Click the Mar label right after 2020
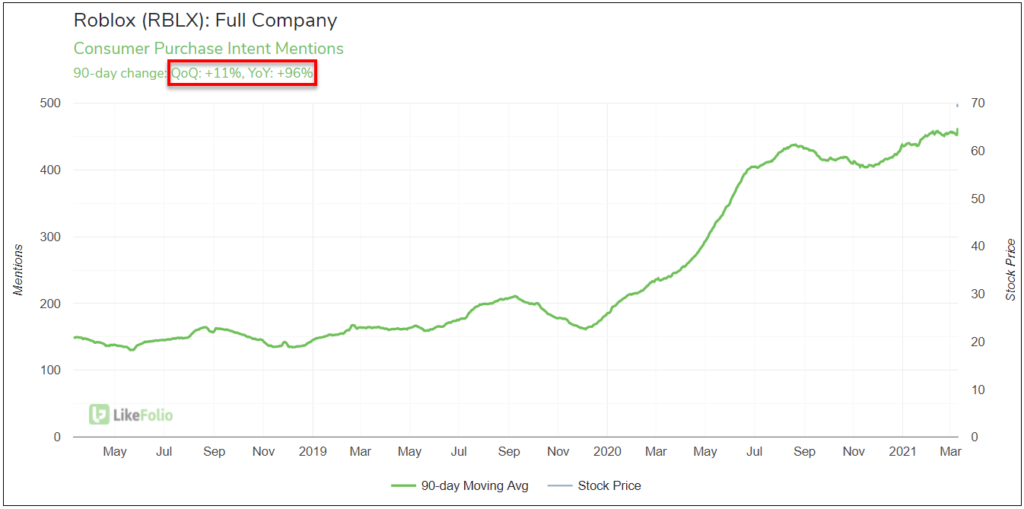The image size is (1024, 509). [x=656, y=452]
